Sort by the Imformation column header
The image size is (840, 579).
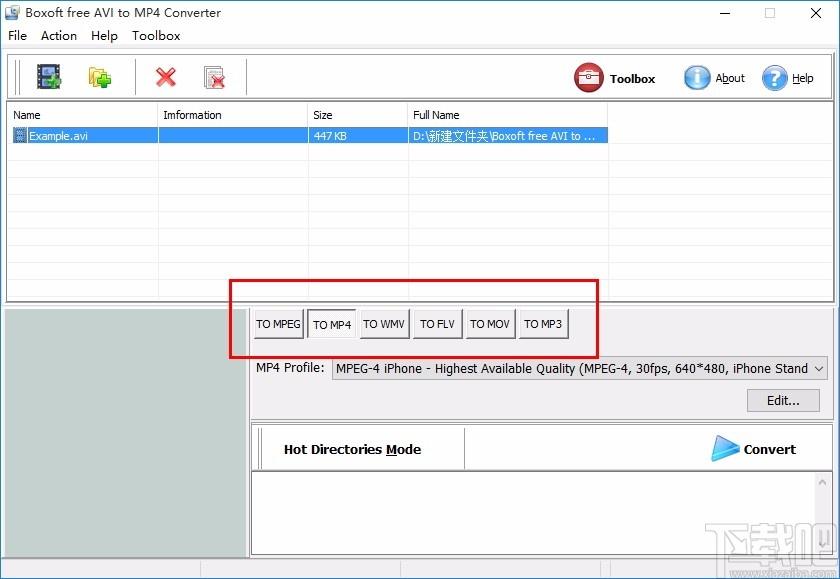tap(232, 115)
